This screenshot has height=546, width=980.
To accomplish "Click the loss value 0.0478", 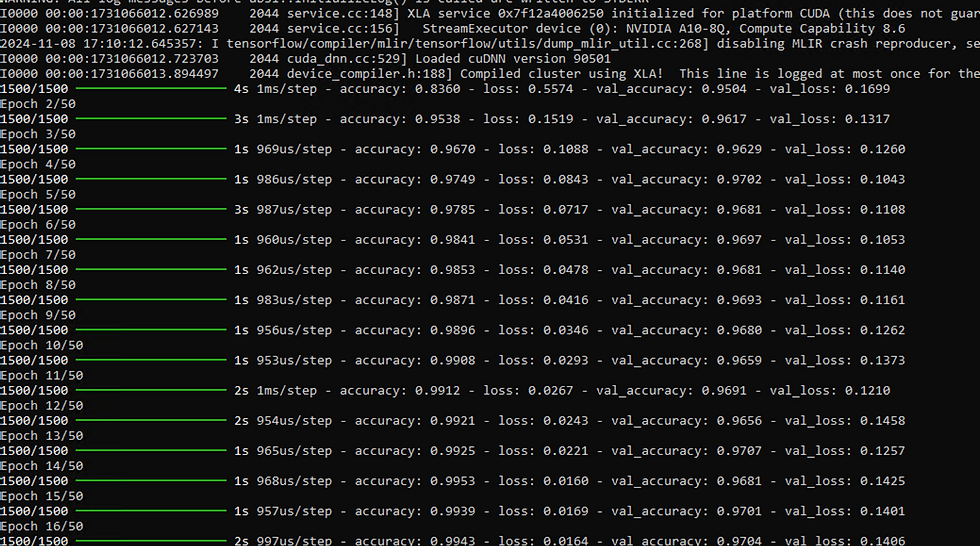I will (x=566, y=270).
